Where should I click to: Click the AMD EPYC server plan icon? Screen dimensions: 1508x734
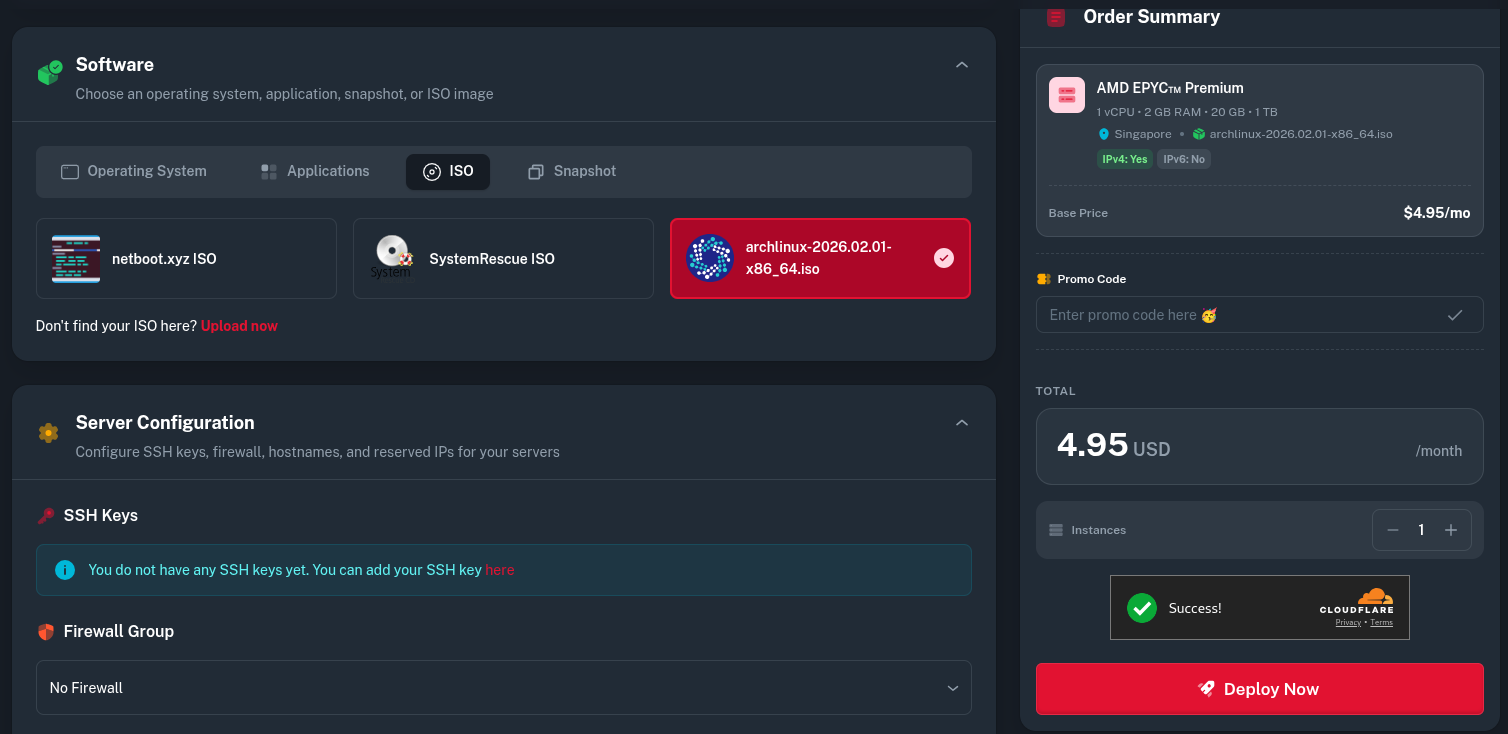(x=1067, y=95)
